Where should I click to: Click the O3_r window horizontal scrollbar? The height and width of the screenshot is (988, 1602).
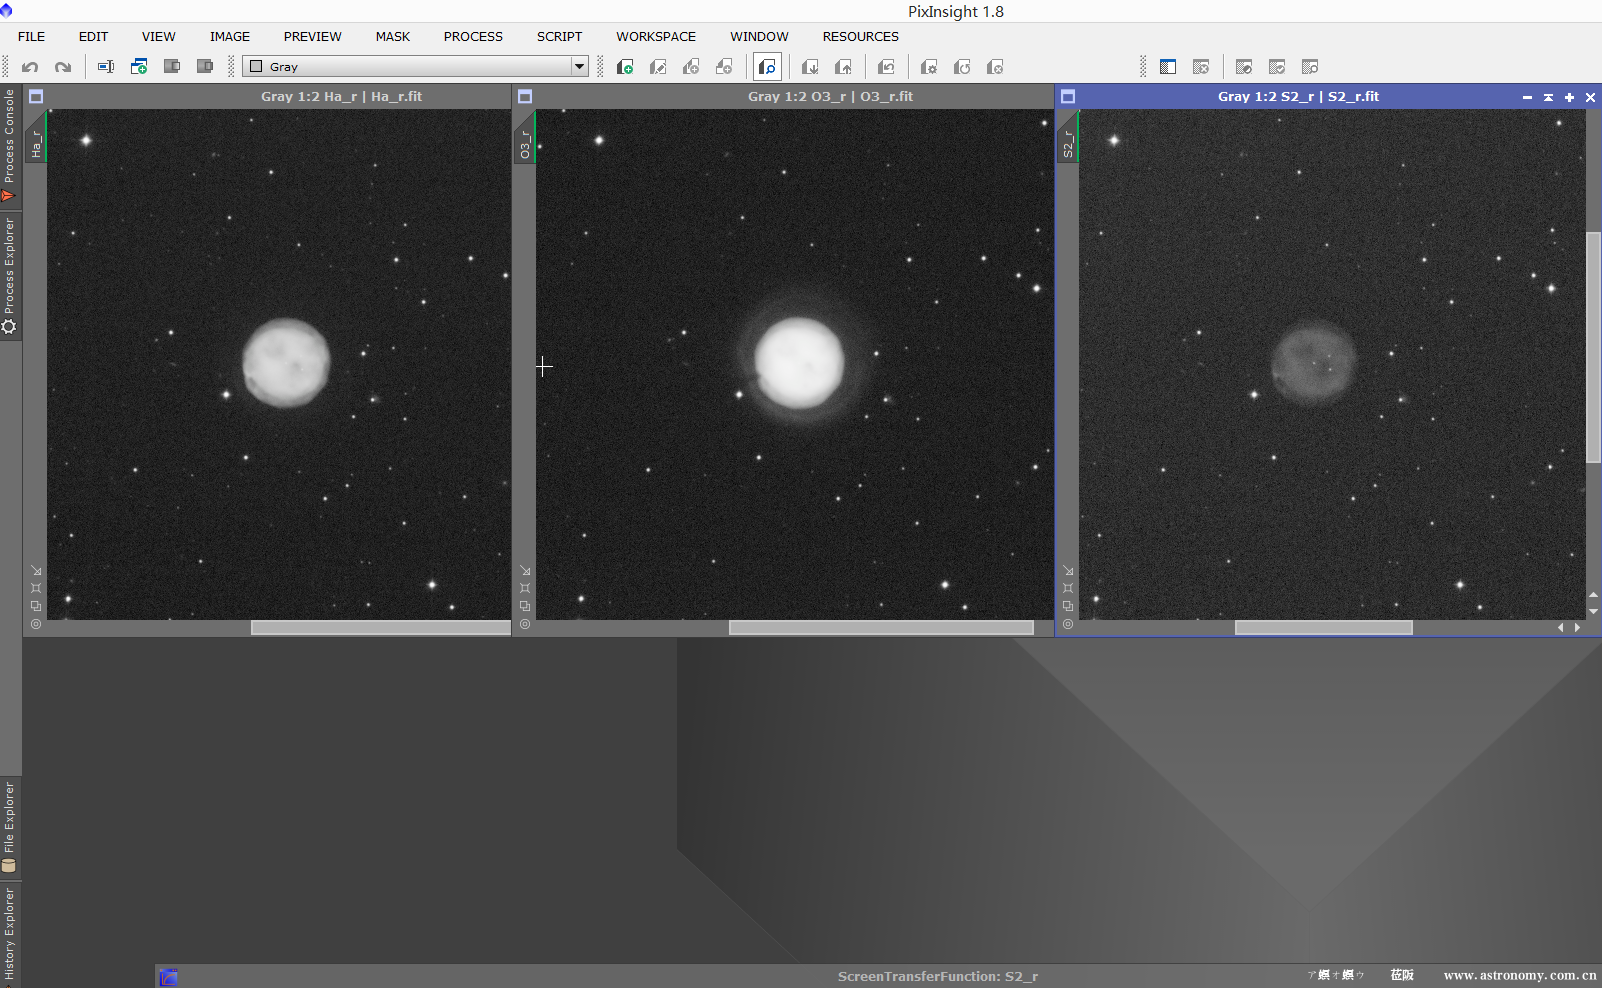881,628
